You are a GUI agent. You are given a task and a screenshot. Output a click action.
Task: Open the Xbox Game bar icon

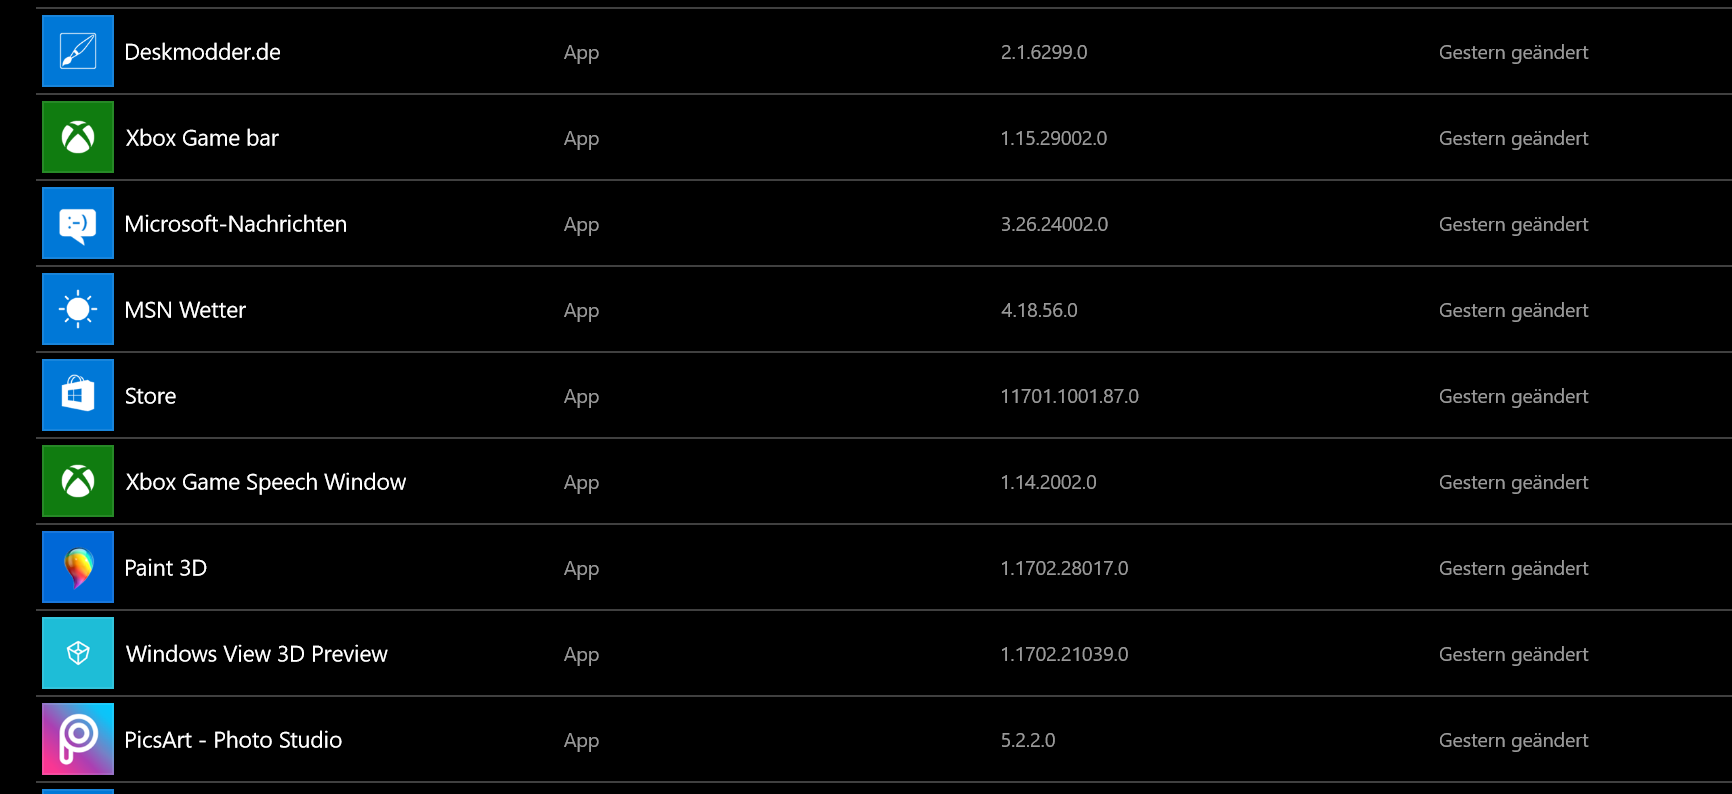tap(78, 137)
